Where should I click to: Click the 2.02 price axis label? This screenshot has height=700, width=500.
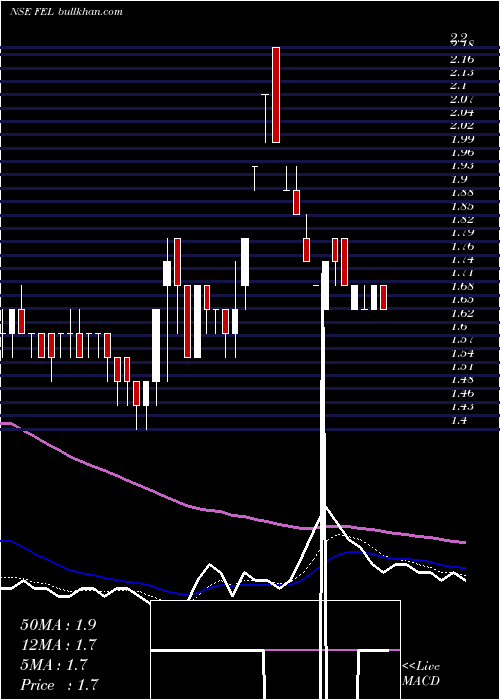point(462,126)
